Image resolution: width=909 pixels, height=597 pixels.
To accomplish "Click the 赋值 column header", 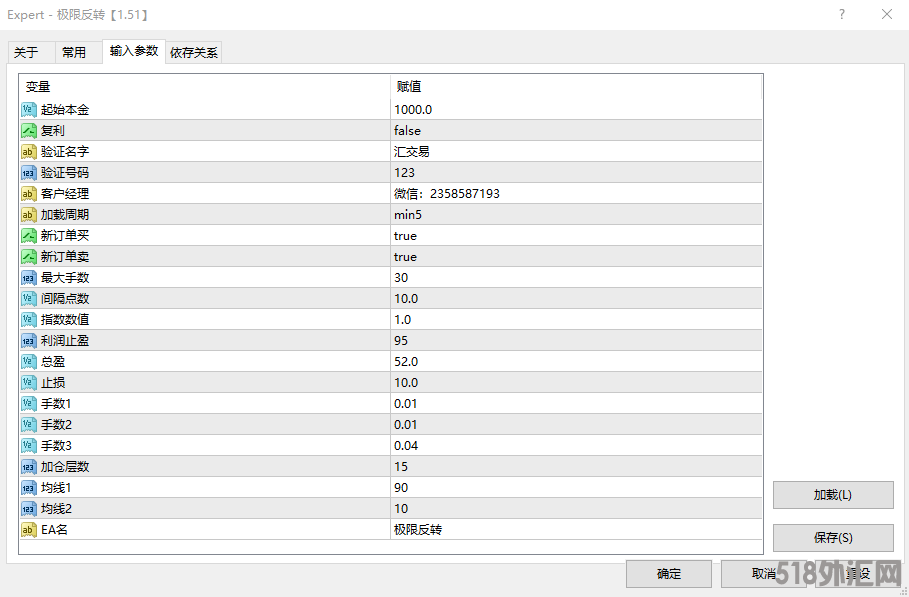I will [x=576, y=87].
